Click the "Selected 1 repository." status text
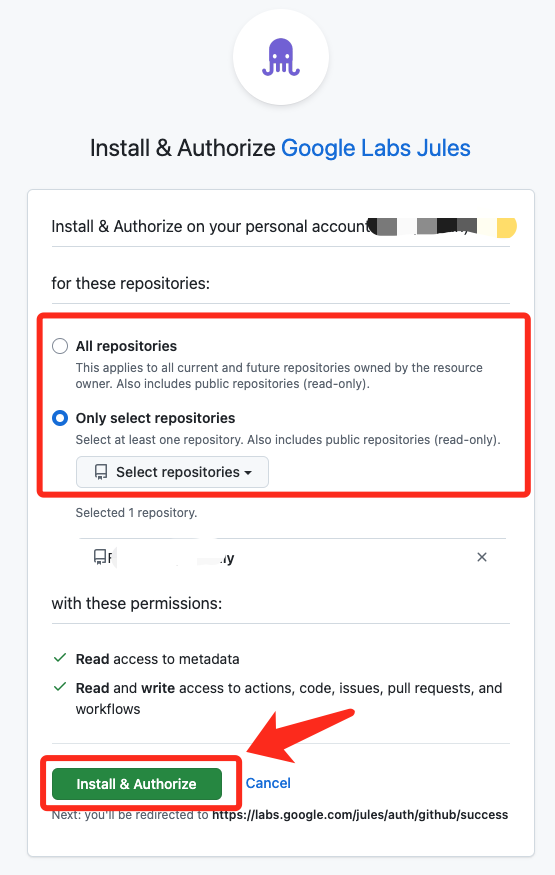Image resolution: width=555 pixels, height=875 pixels. (137, 513)
